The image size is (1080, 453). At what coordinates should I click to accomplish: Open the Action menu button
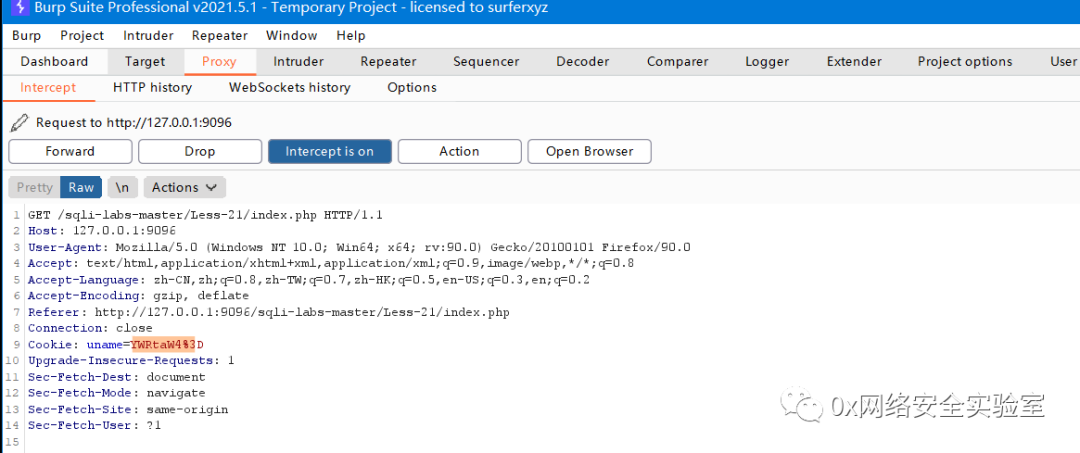coord(459,151)
